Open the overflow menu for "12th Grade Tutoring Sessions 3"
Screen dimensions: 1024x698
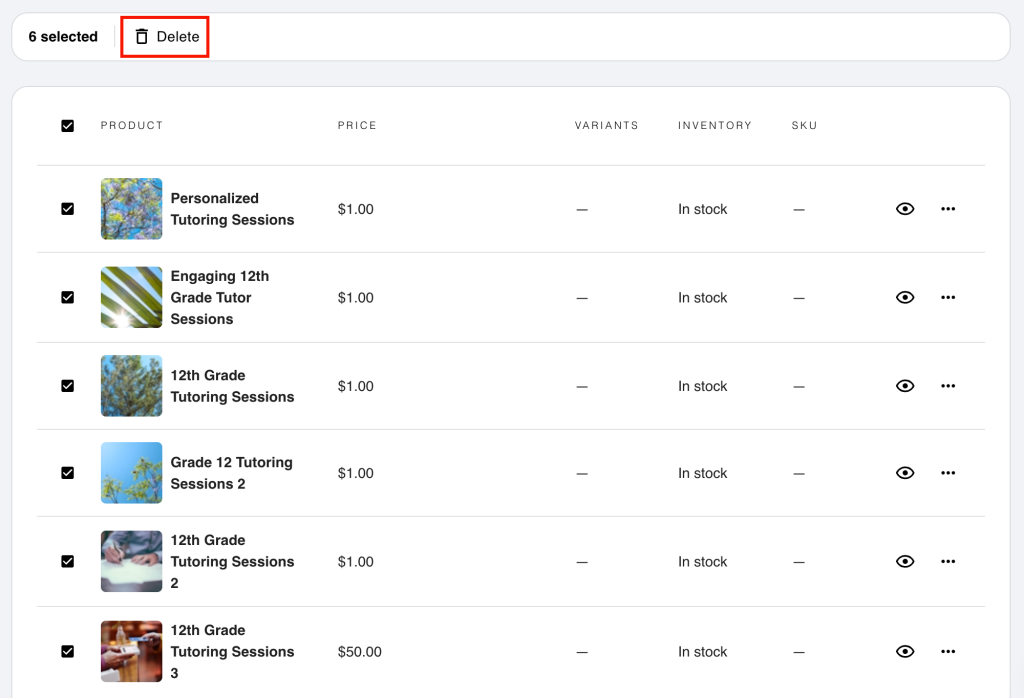[x=947, y=651]
